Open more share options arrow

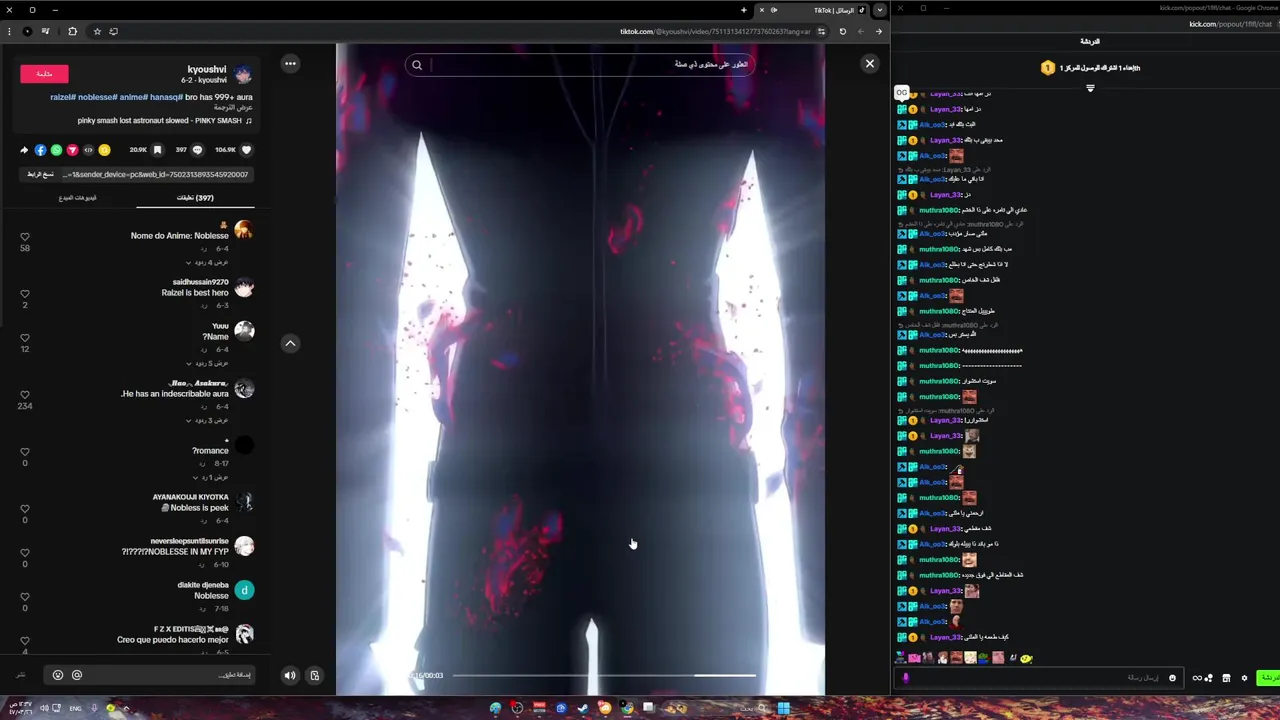click(24, 150)
